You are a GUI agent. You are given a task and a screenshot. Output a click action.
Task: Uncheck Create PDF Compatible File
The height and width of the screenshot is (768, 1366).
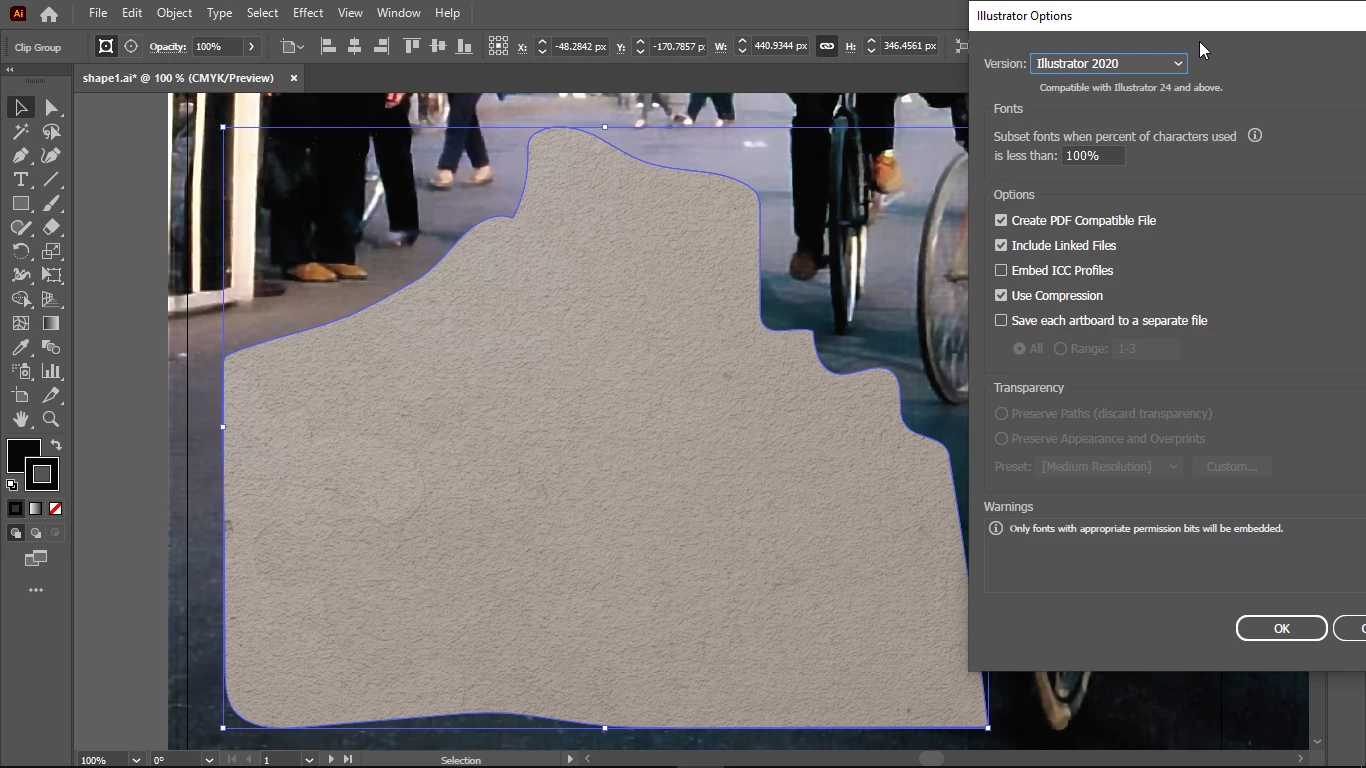[x=1001, y=220]
